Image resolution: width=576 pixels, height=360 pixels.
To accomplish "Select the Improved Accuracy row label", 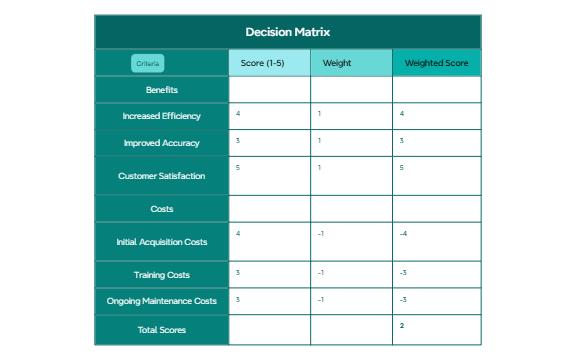I will tap(162, 143).
